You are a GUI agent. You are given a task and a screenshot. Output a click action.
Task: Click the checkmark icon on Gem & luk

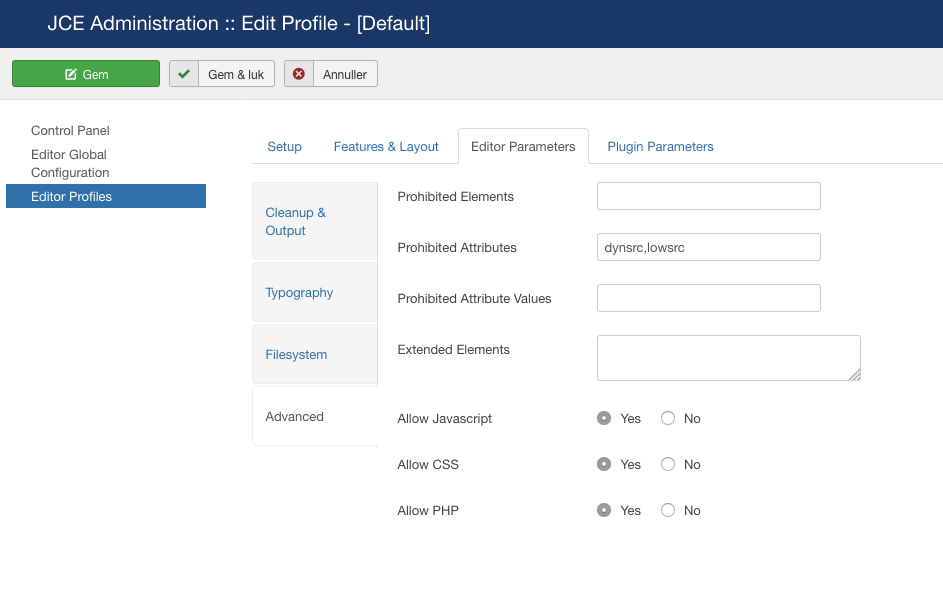click(184, 74)
